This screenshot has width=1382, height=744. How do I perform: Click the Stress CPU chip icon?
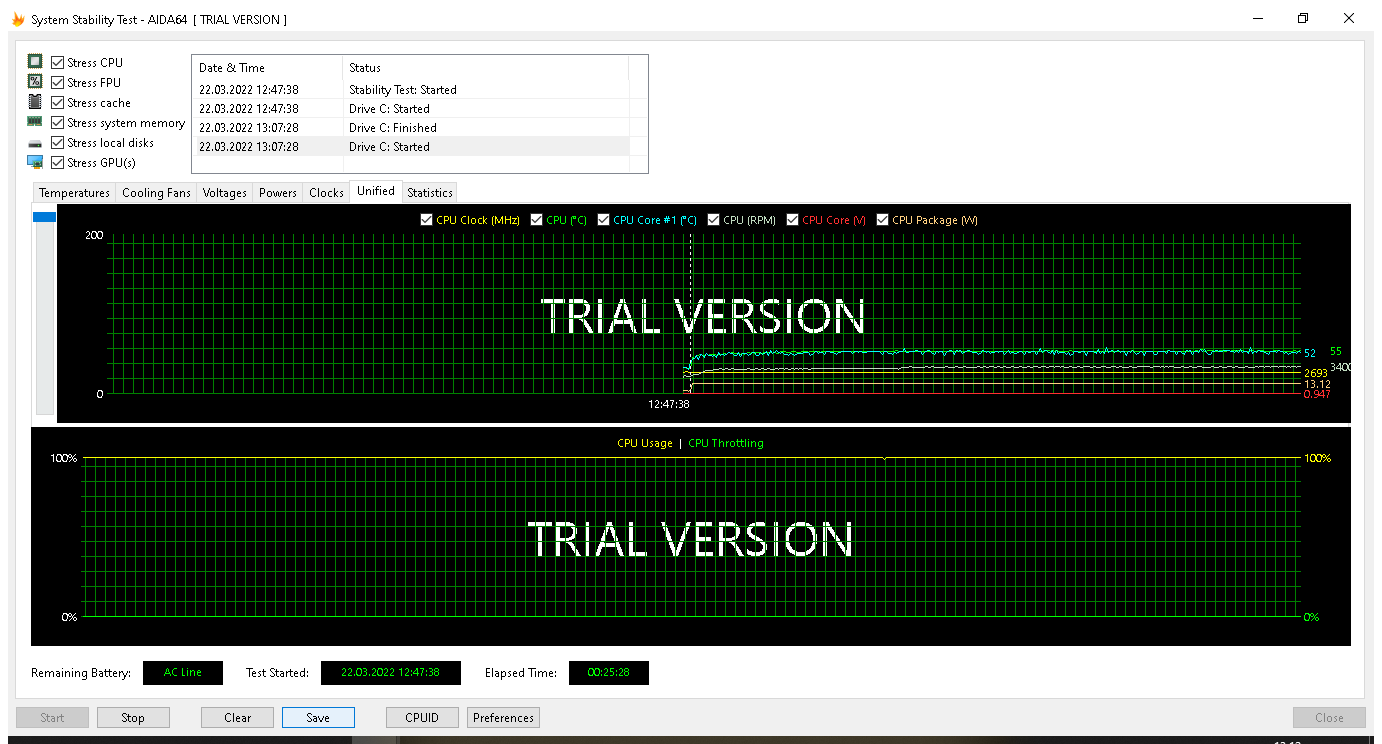[x=35, y=62]
